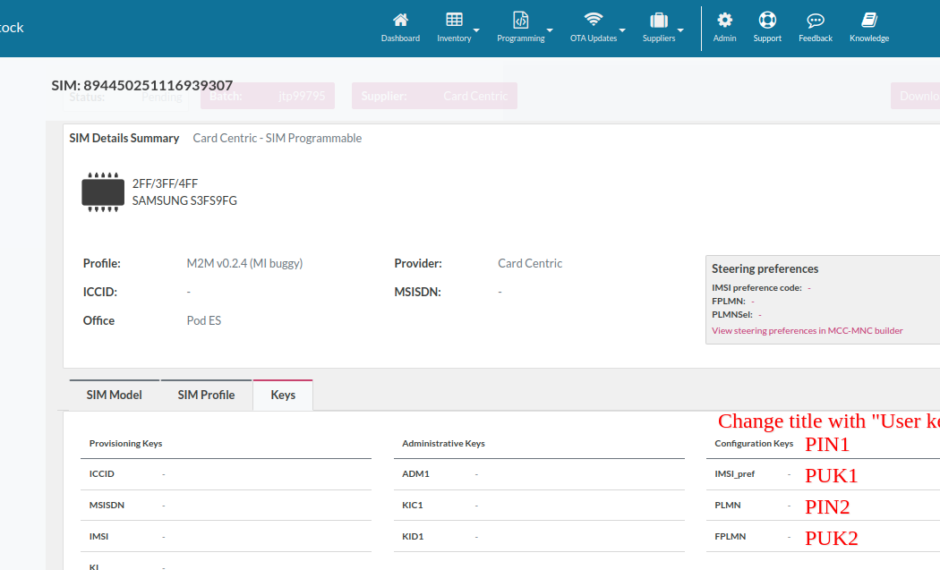Open the Dashboard home icon
Viewport: 940px width, 570px height.
tap(400, 20)
